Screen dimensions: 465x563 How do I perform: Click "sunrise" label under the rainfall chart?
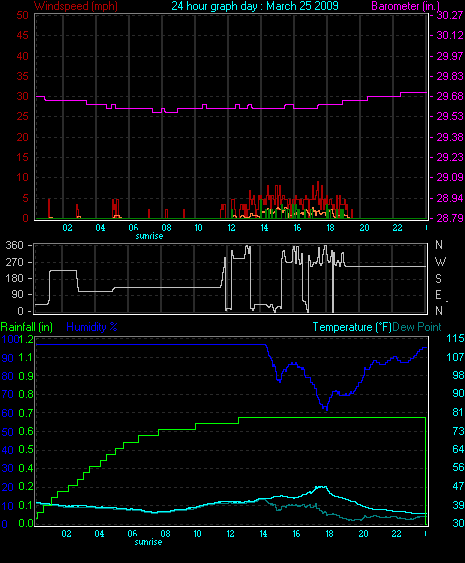(148, 542)
